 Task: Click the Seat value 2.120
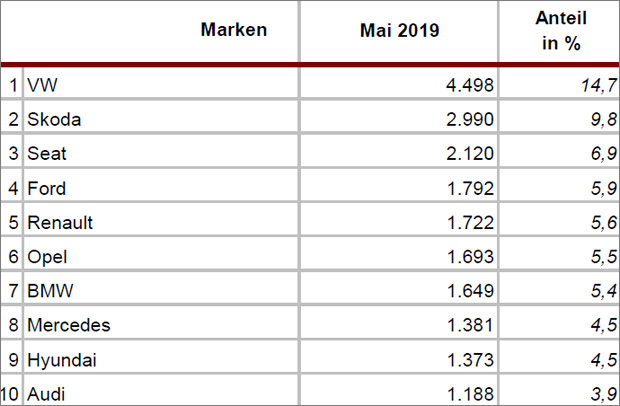point(469,154)
